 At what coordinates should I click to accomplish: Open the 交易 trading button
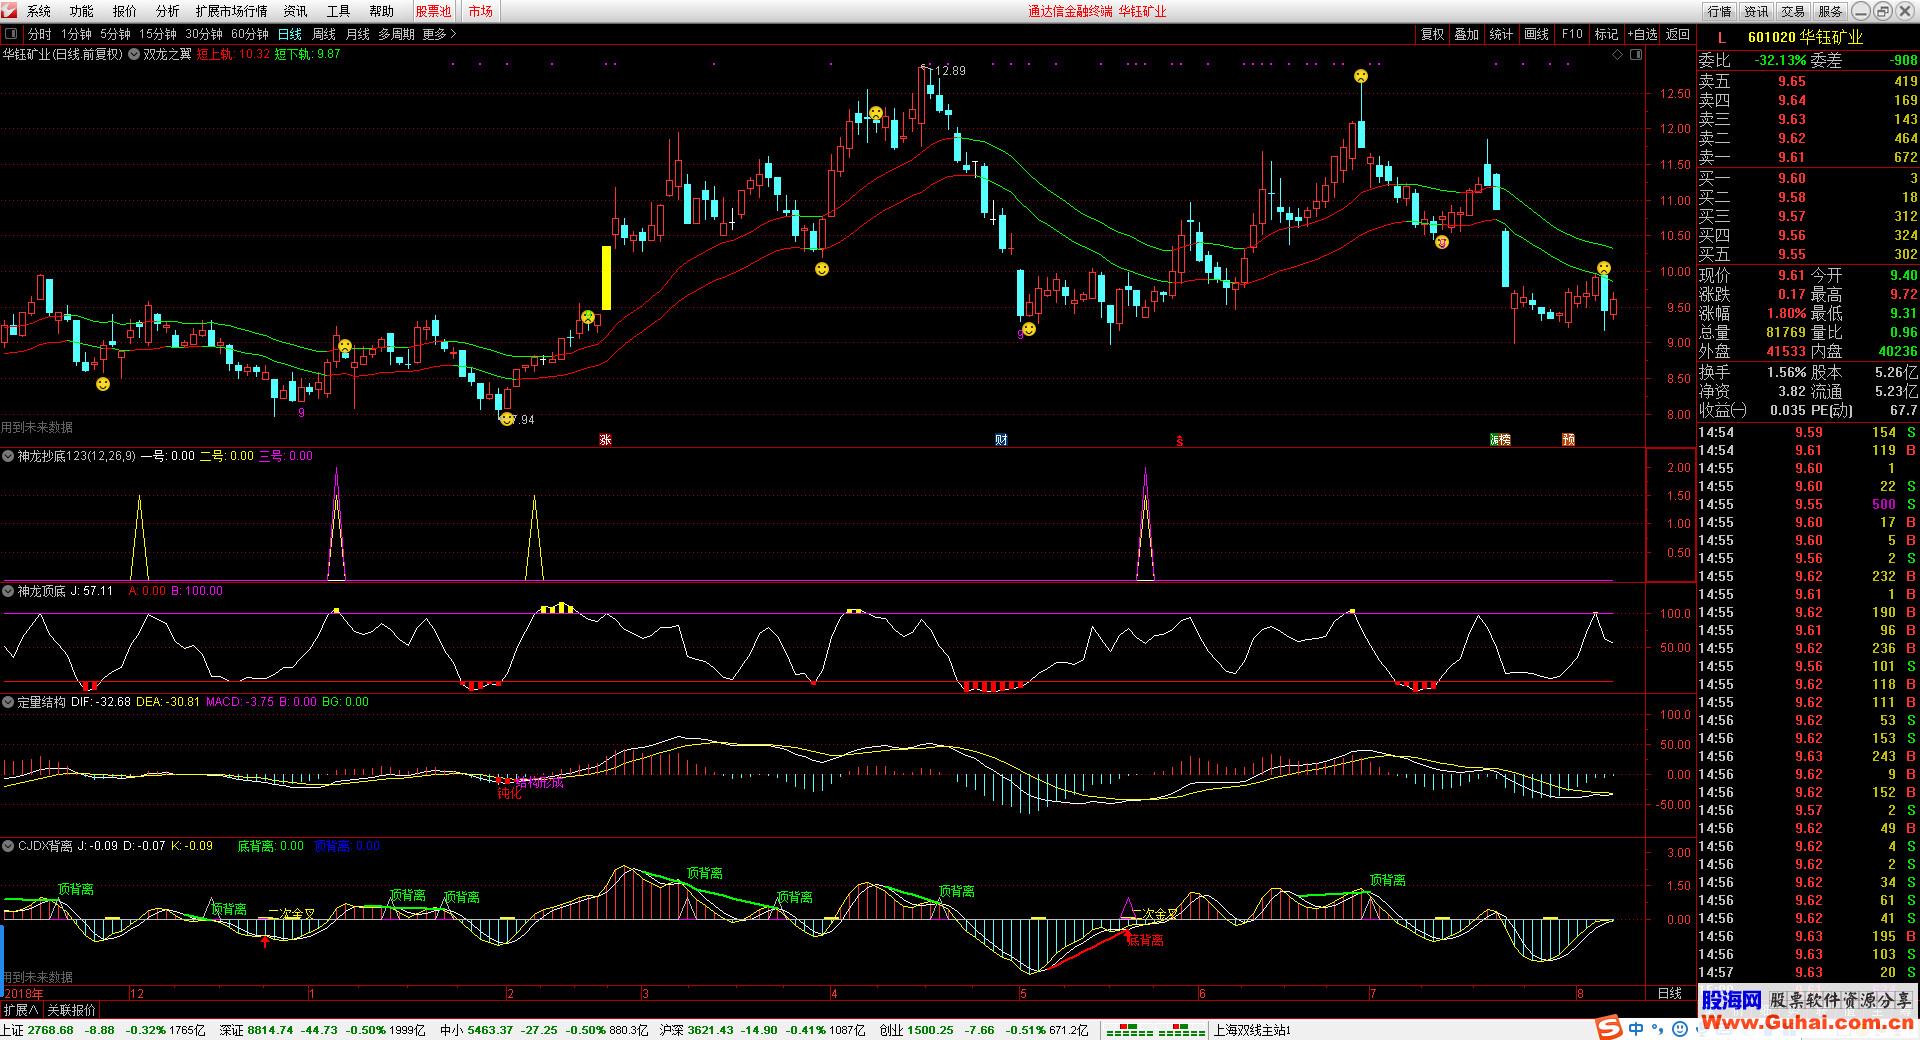[x=1793, y=11]
